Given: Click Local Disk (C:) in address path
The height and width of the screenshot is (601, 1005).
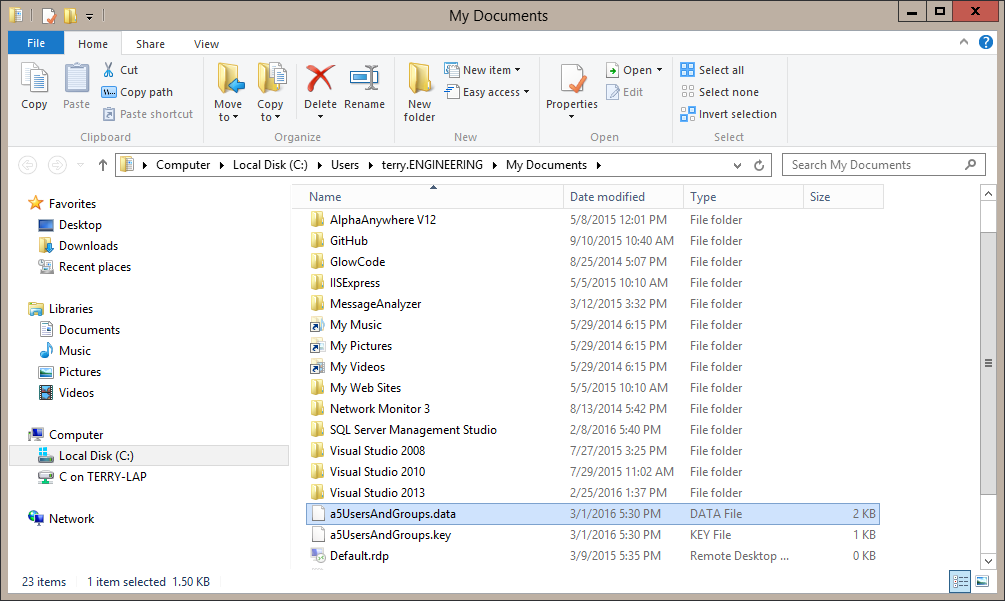Looking at the screenshot, I should click(x=270, y=165).
